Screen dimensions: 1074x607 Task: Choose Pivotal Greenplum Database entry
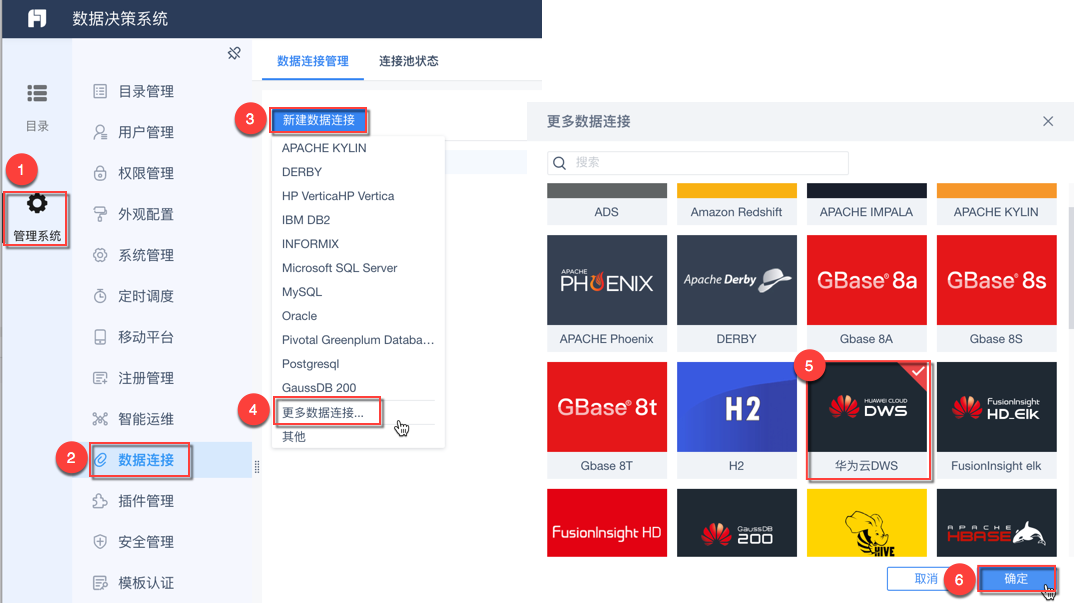pos(358,340)
